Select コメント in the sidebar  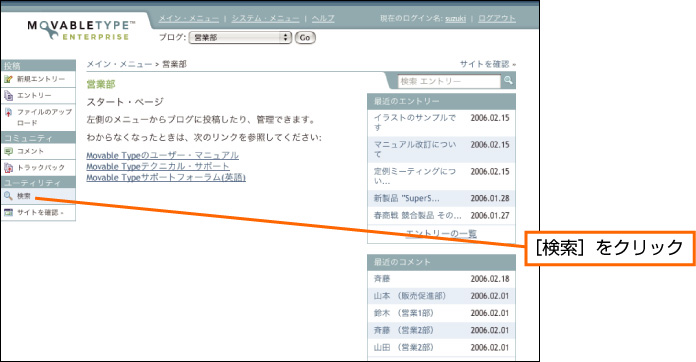click(30, 151)
